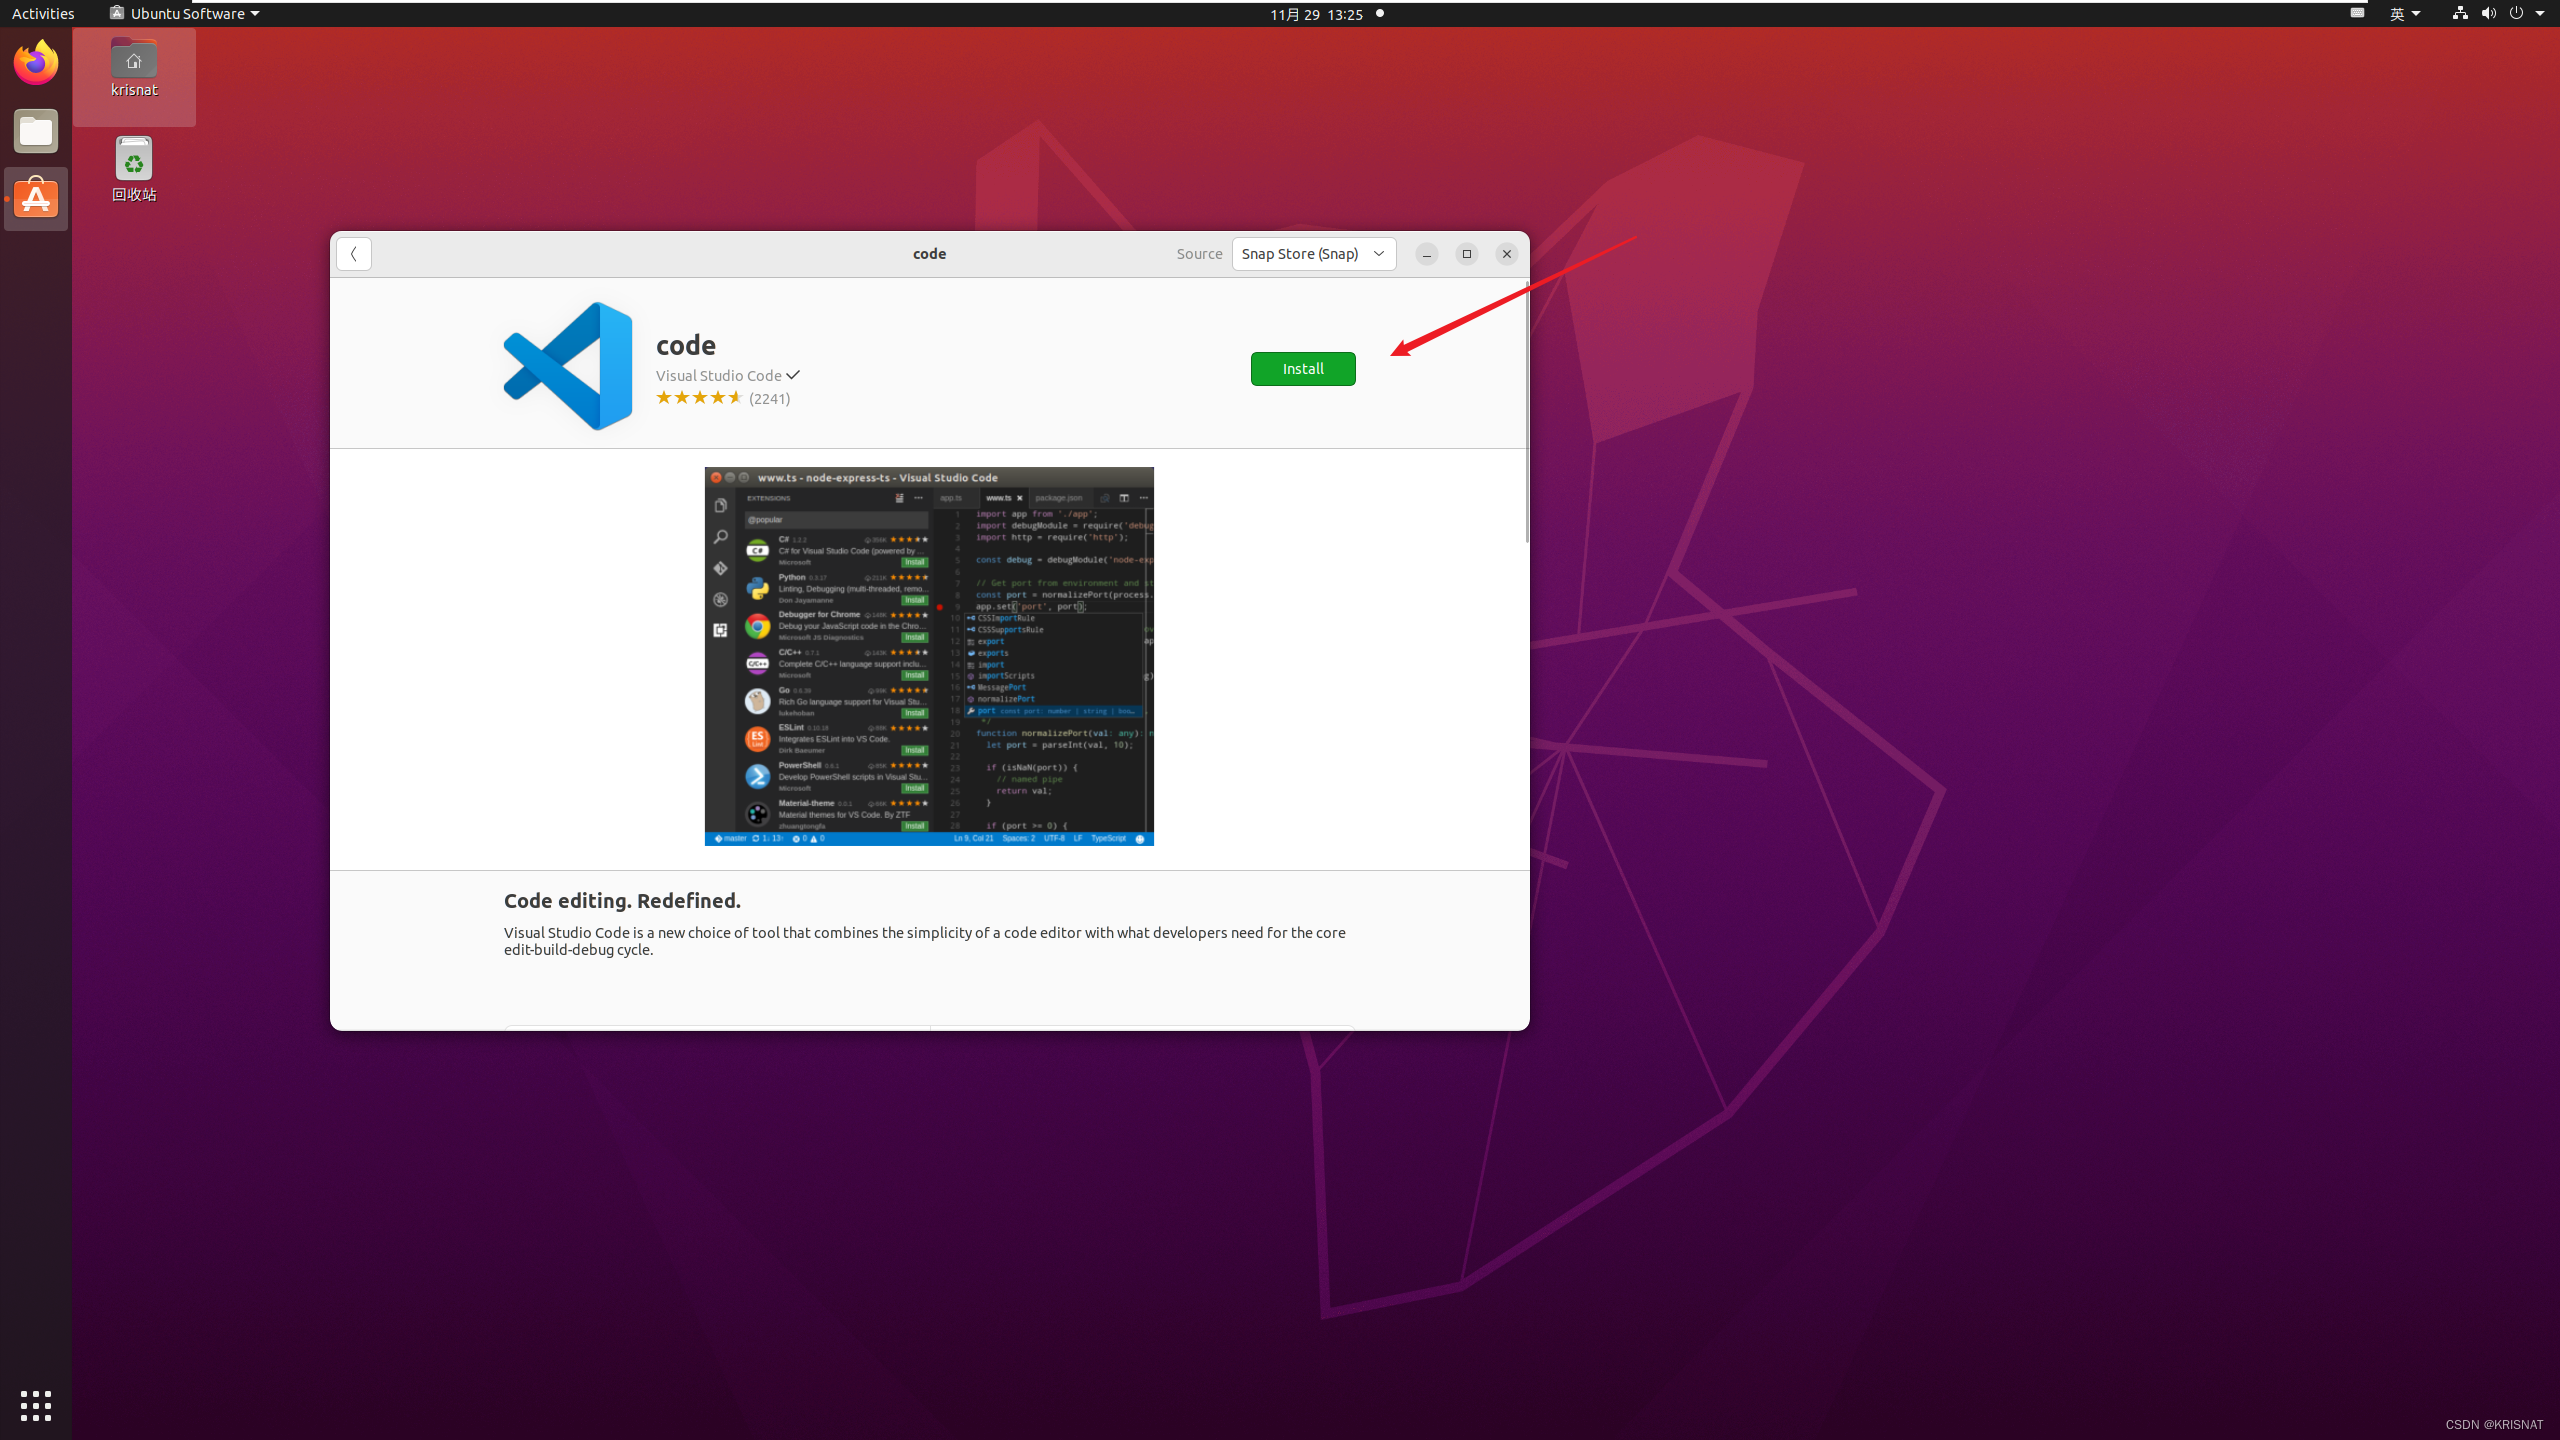Image resolution: width=2560 pixels, height=1440 pixels.
Task: Click Ubuntu Software icon in dock
Action: pyautogui.click(x=36, y=199)
